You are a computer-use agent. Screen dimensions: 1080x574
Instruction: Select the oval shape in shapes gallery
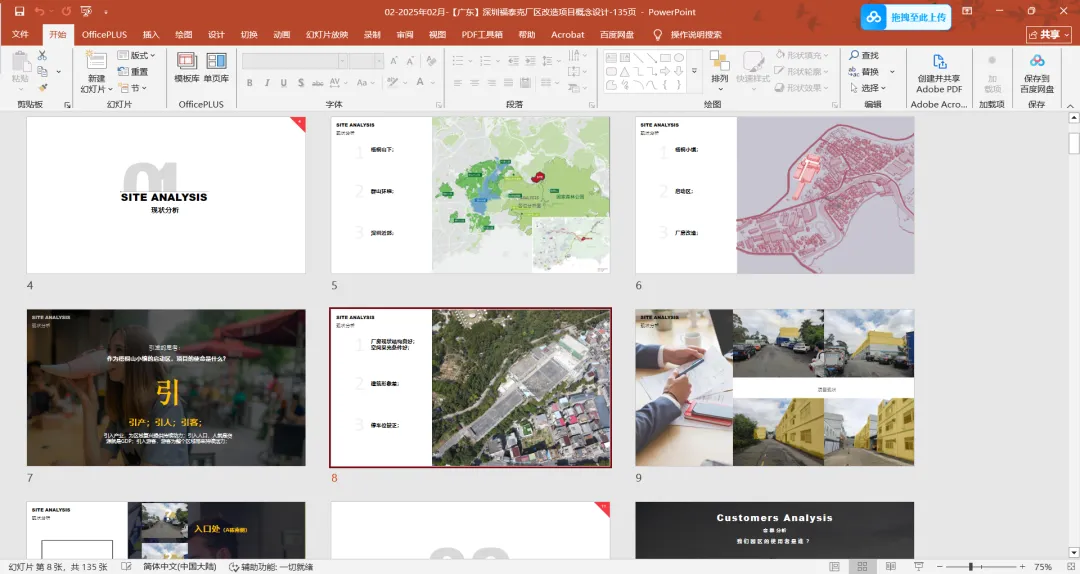678,58
